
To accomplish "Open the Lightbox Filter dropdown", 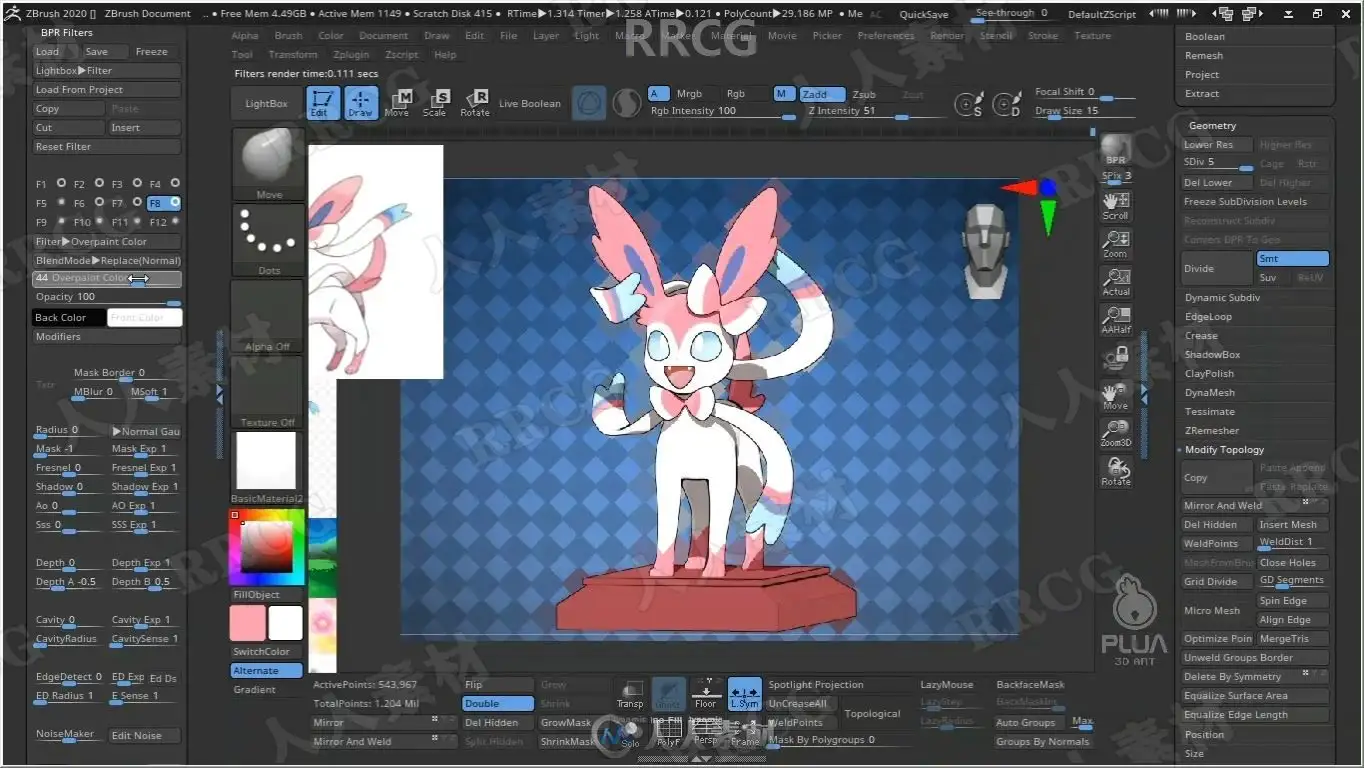I will (107, 71).
